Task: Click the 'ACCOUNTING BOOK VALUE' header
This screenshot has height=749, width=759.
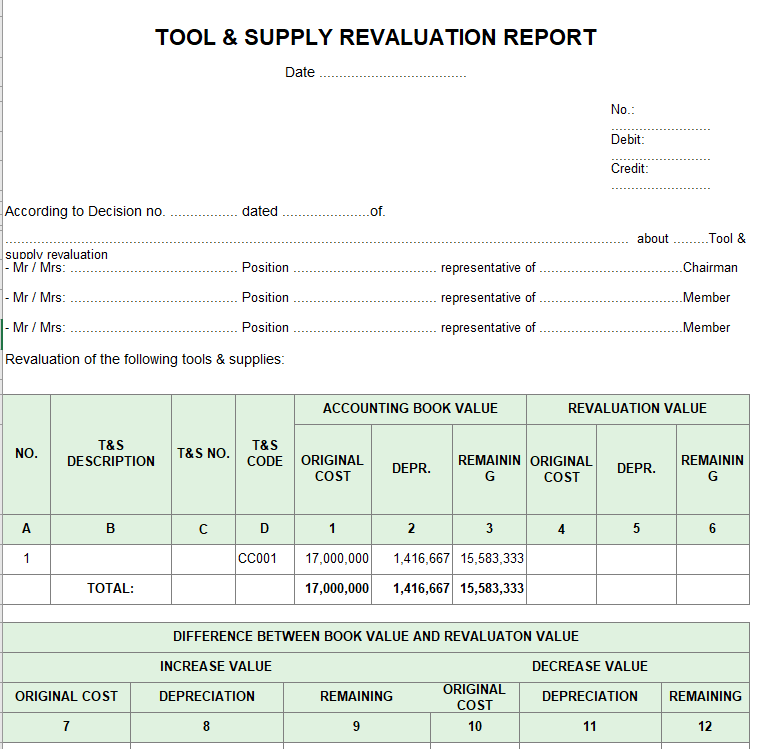Action: 410,409
